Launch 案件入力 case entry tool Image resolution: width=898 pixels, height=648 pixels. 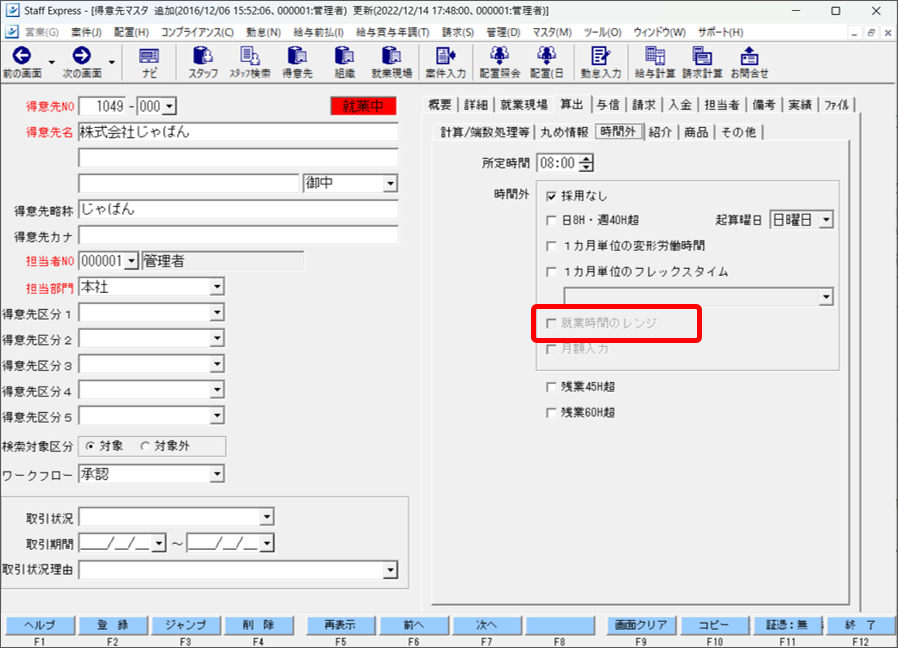[x=447, y=62]
